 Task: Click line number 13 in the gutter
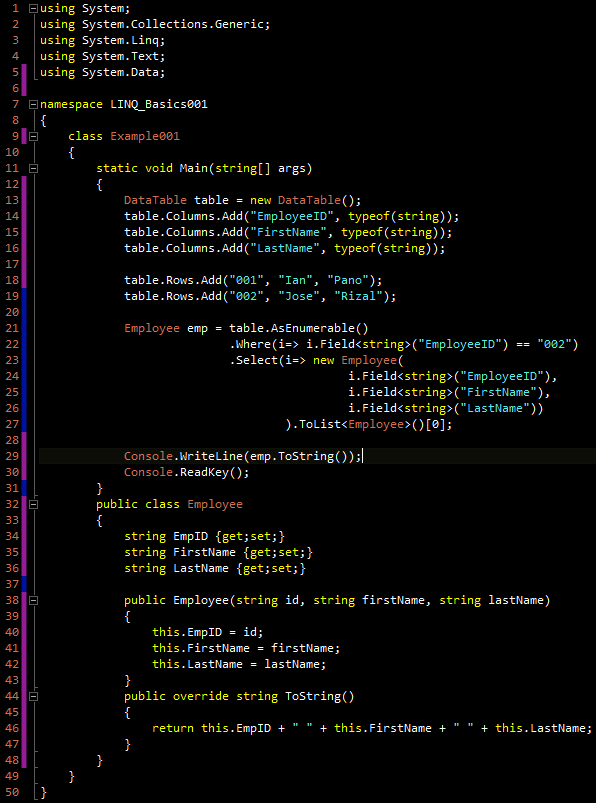[12, 200]
